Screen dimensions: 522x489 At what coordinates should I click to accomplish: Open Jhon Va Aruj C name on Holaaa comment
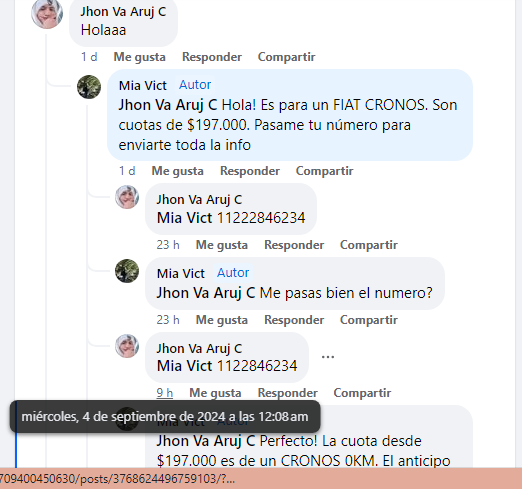click(123, 12)
